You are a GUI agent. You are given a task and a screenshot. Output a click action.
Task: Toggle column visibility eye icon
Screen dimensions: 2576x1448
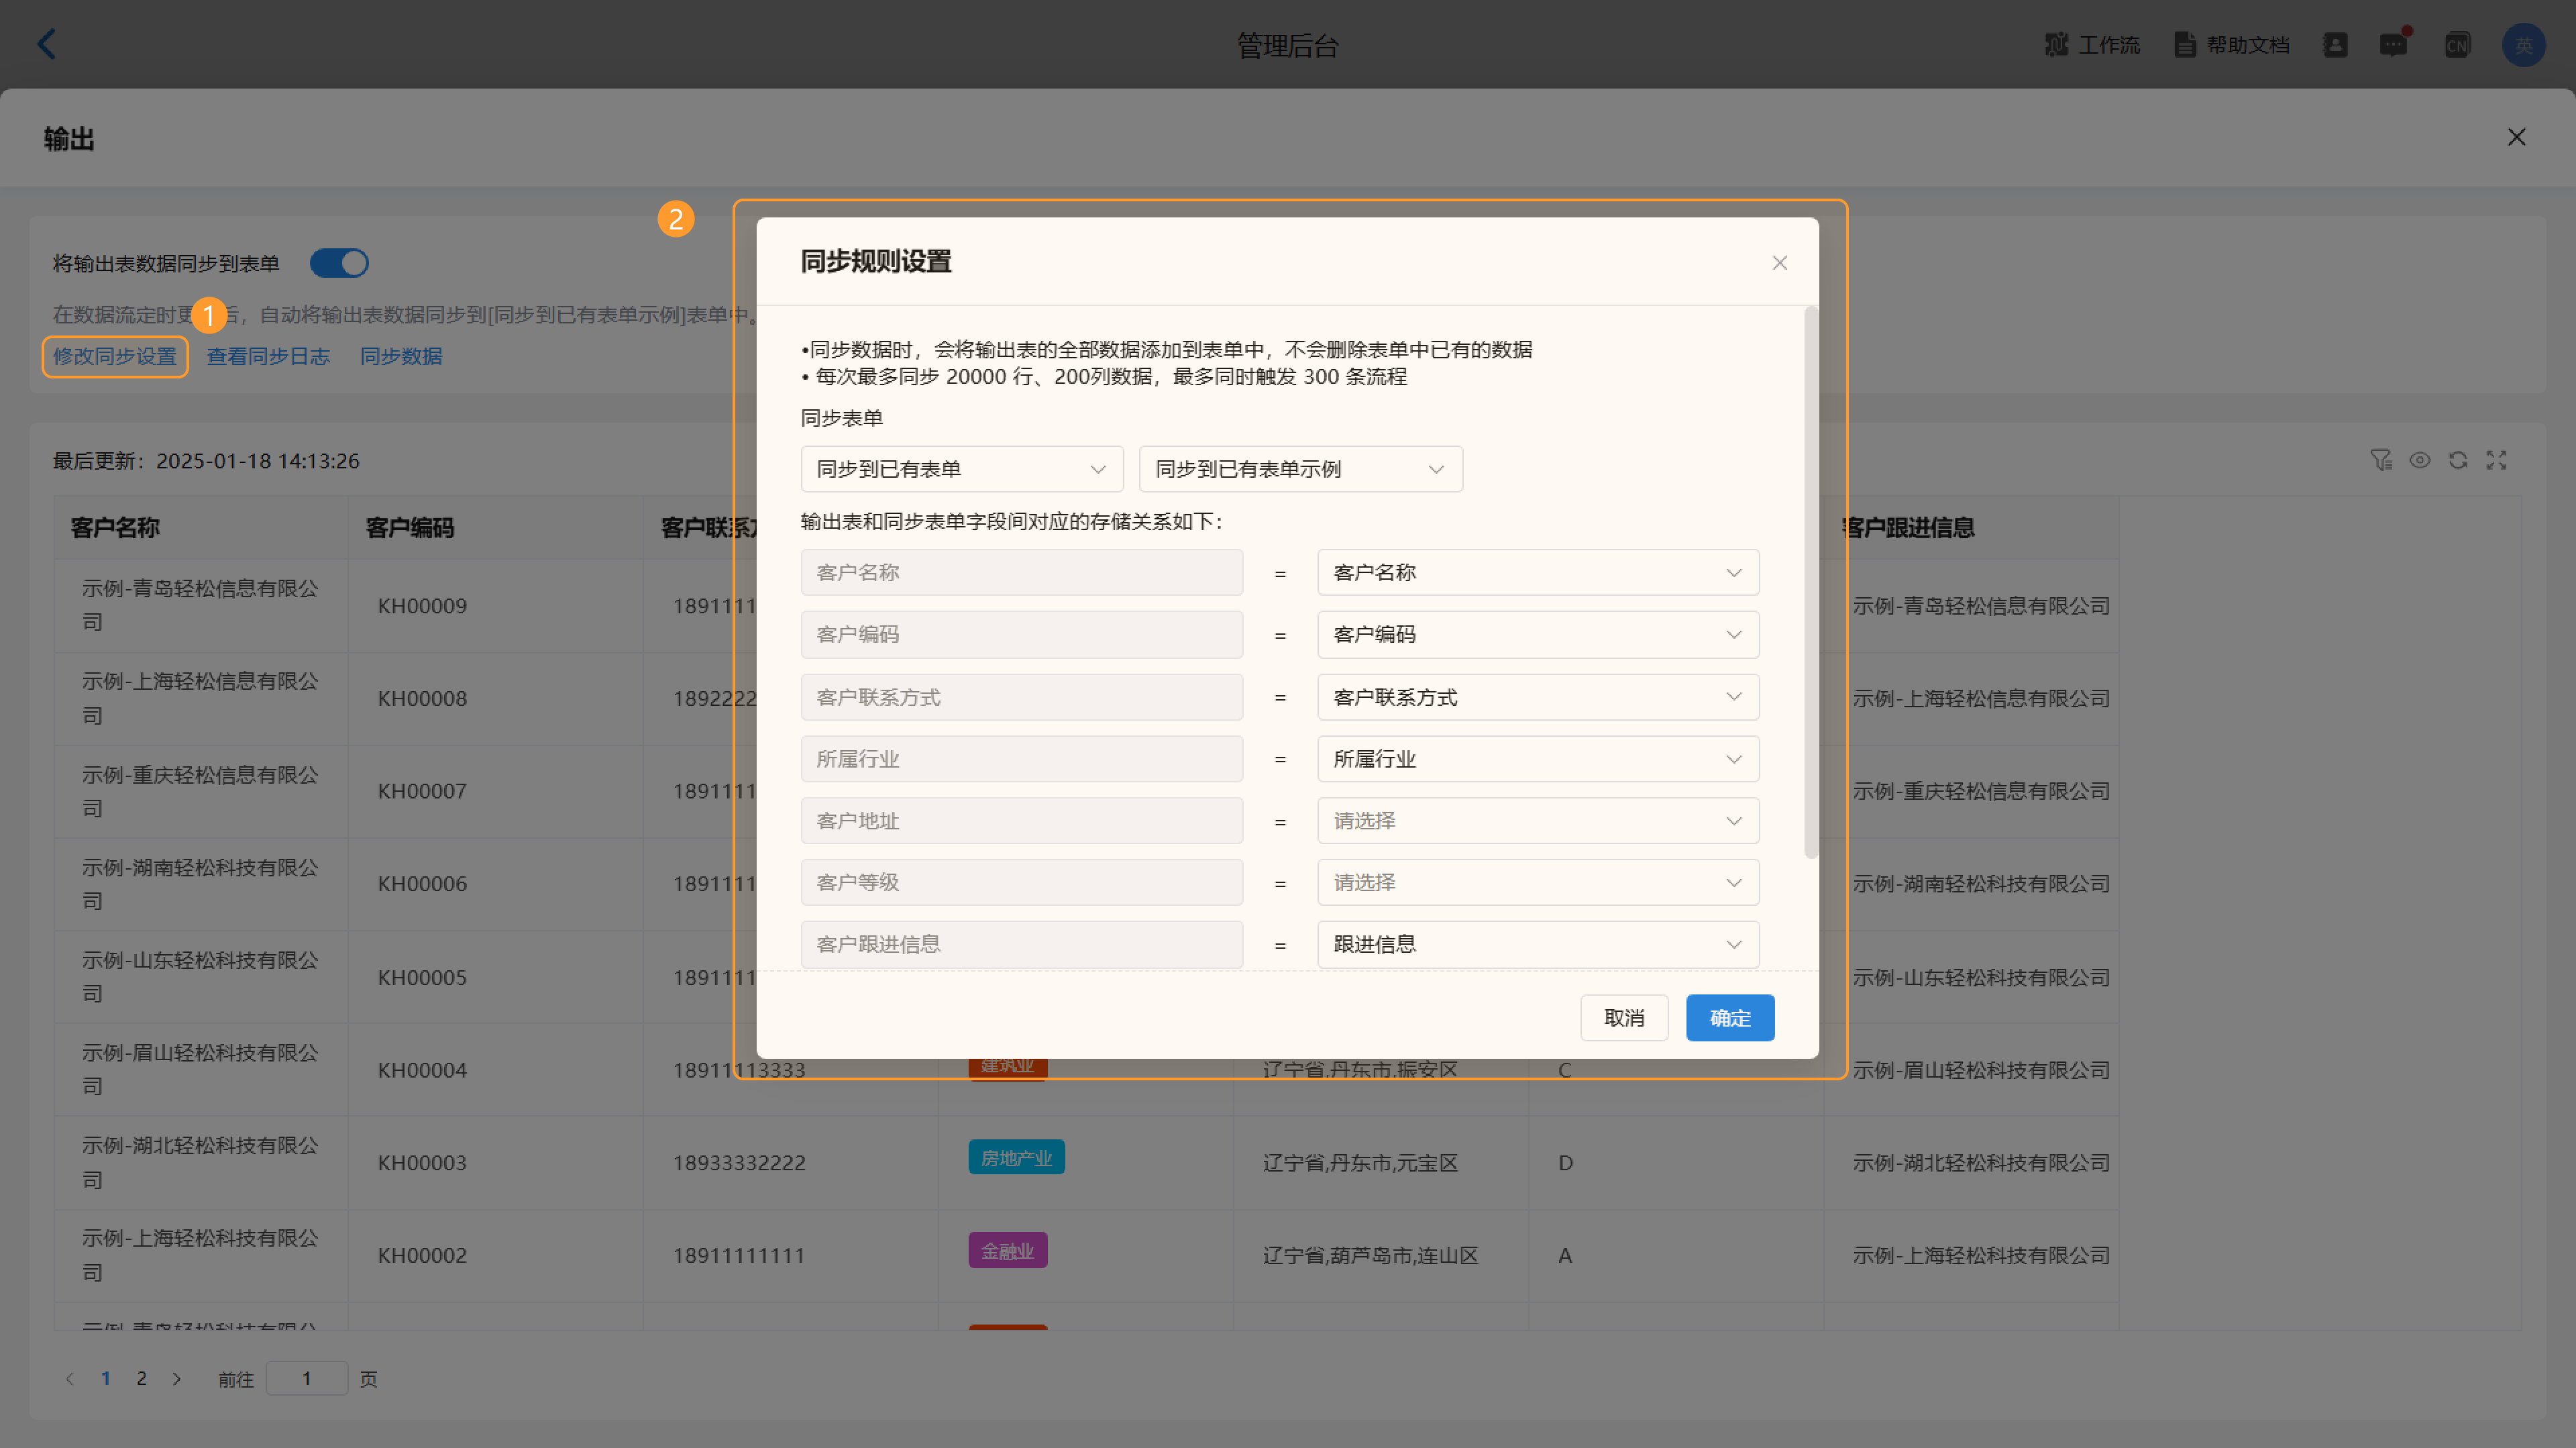coord(2419,460)
